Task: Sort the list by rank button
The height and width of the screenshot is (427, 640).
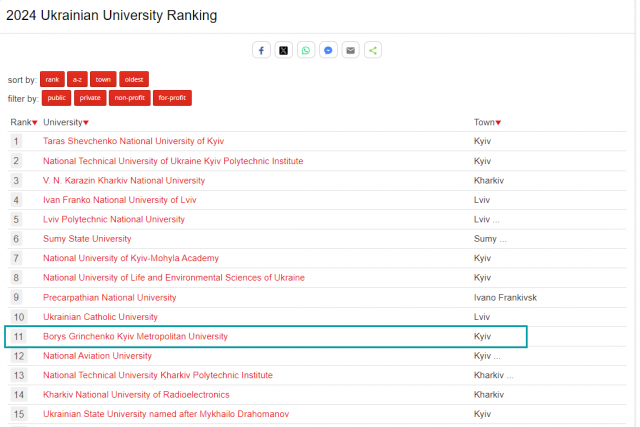Action: tap(52, 79)
